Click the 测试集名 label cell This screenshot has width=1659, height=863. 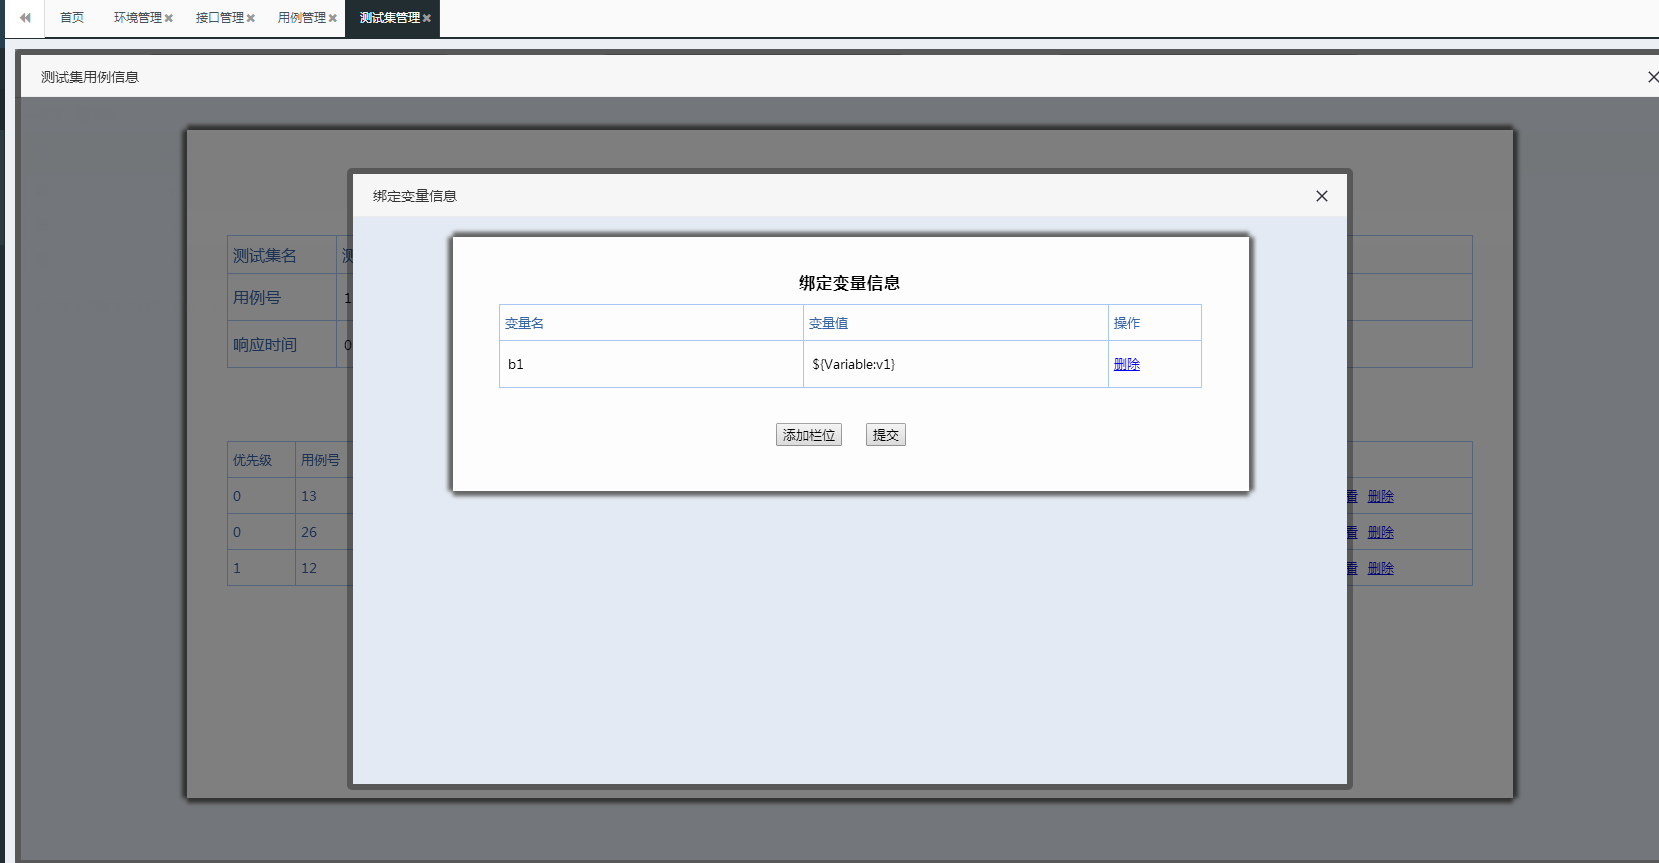click(282, 256)
